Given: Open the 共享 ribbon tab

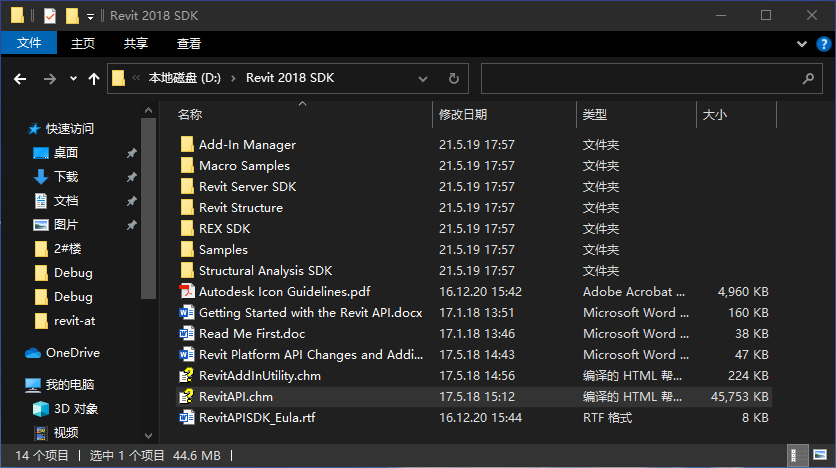Looking at the screenshot, I should (x=135, y=43).
